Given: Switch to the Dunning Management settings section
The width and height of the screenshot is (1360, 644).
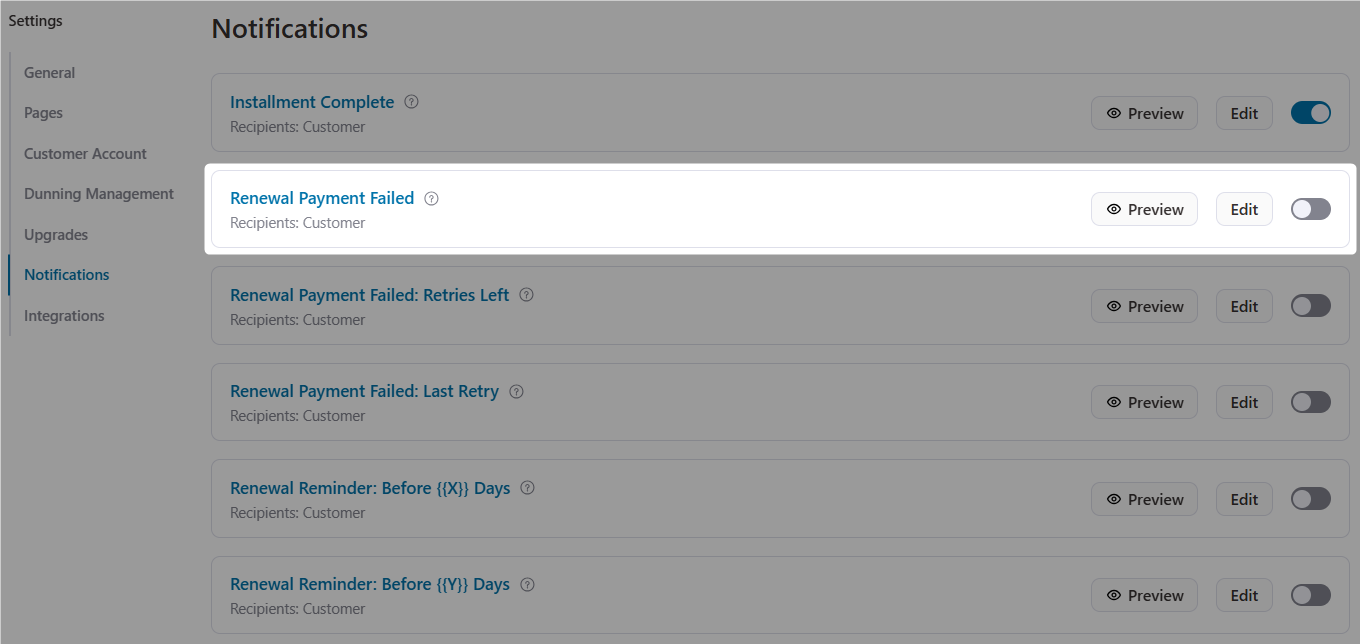Looking at the screenshot, I should (x=98, y=193).
